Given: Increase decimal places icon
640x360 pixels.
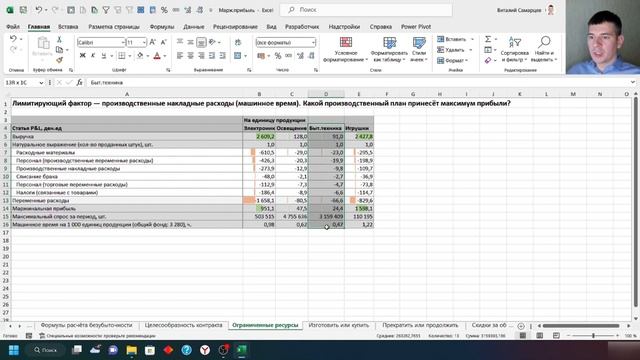Looking at the screenshot, I should tap(300, 56).
